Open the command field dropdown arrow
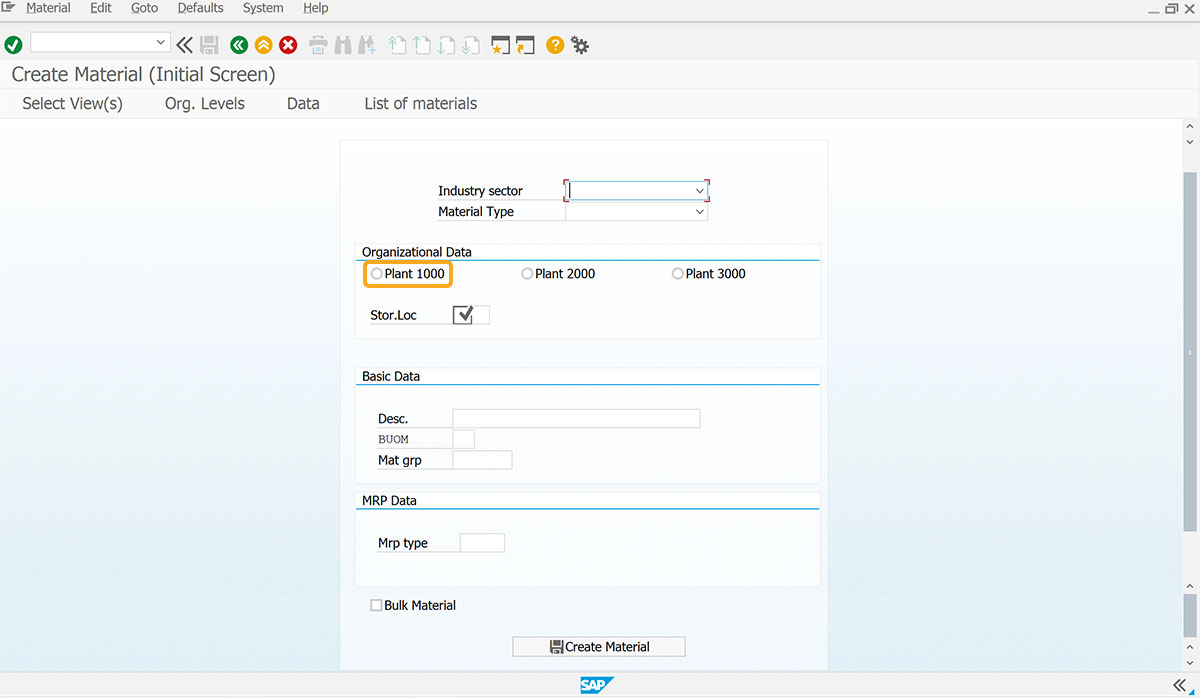This screenshot has width=1200, height=698. click(x=161, y=43)
